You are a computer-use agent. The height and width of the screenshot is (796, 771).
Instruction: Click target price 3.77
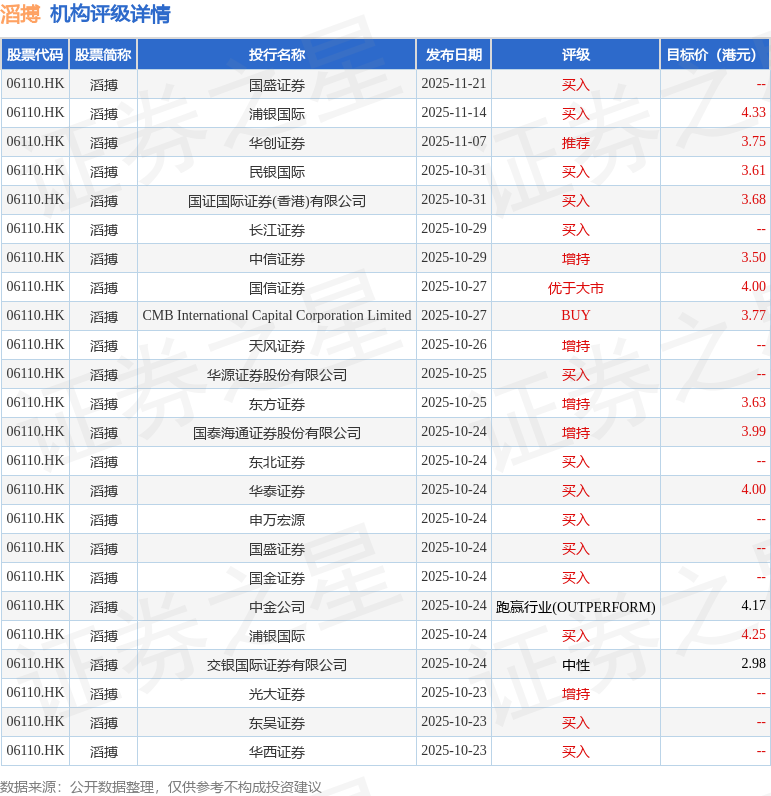753,316
